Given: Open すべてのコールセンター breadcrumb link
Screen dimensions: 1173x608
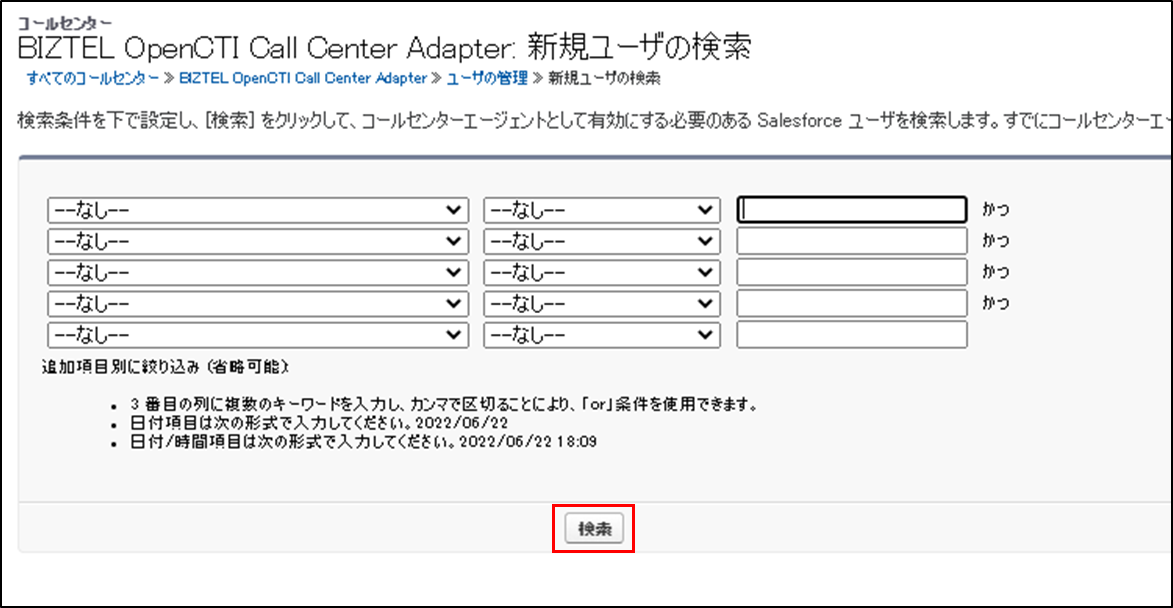Looking at the screenshot, I should [x=93, y=78].
